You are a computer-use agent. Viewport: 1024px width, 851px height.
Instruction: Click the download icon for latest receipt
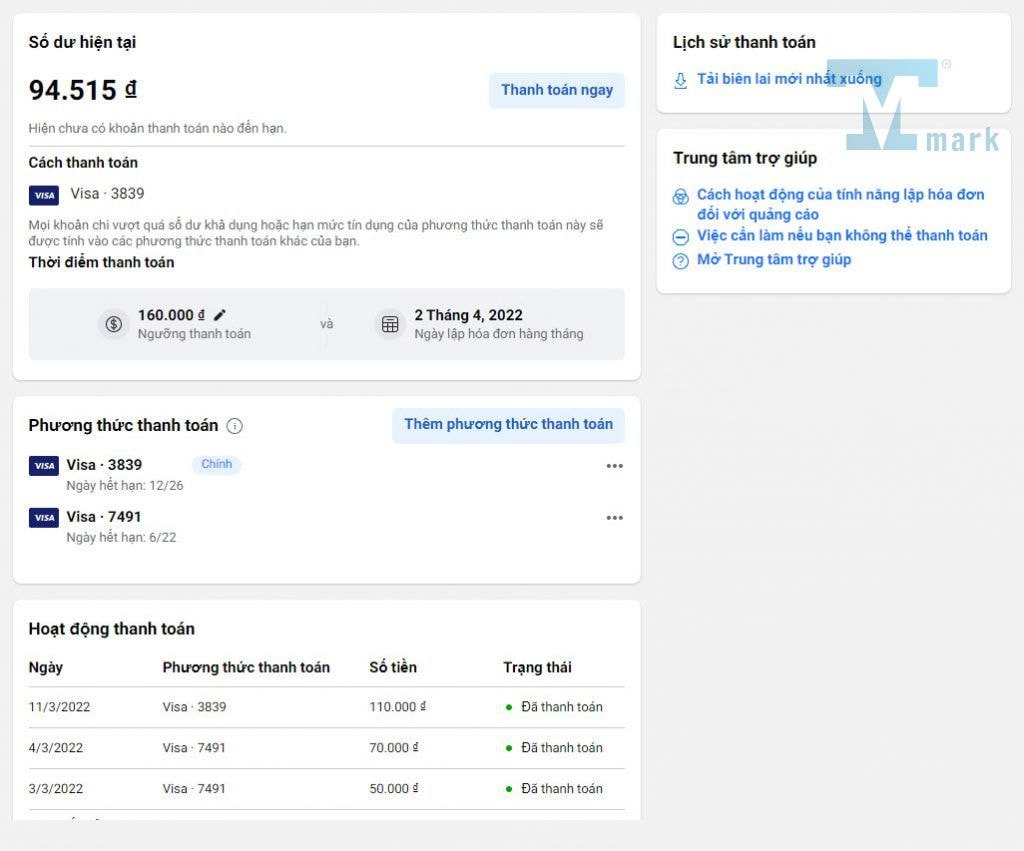681,80
